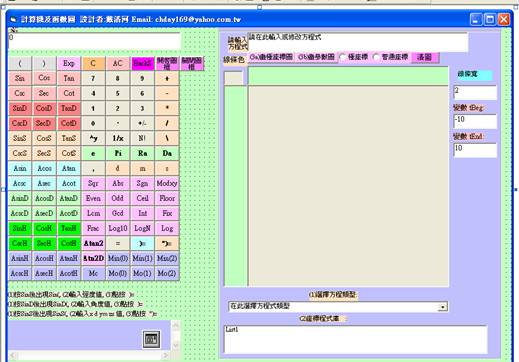The width and height of the screenshot is (519, 362).
Task: Click the Fix function button
Action: (167, 213)
